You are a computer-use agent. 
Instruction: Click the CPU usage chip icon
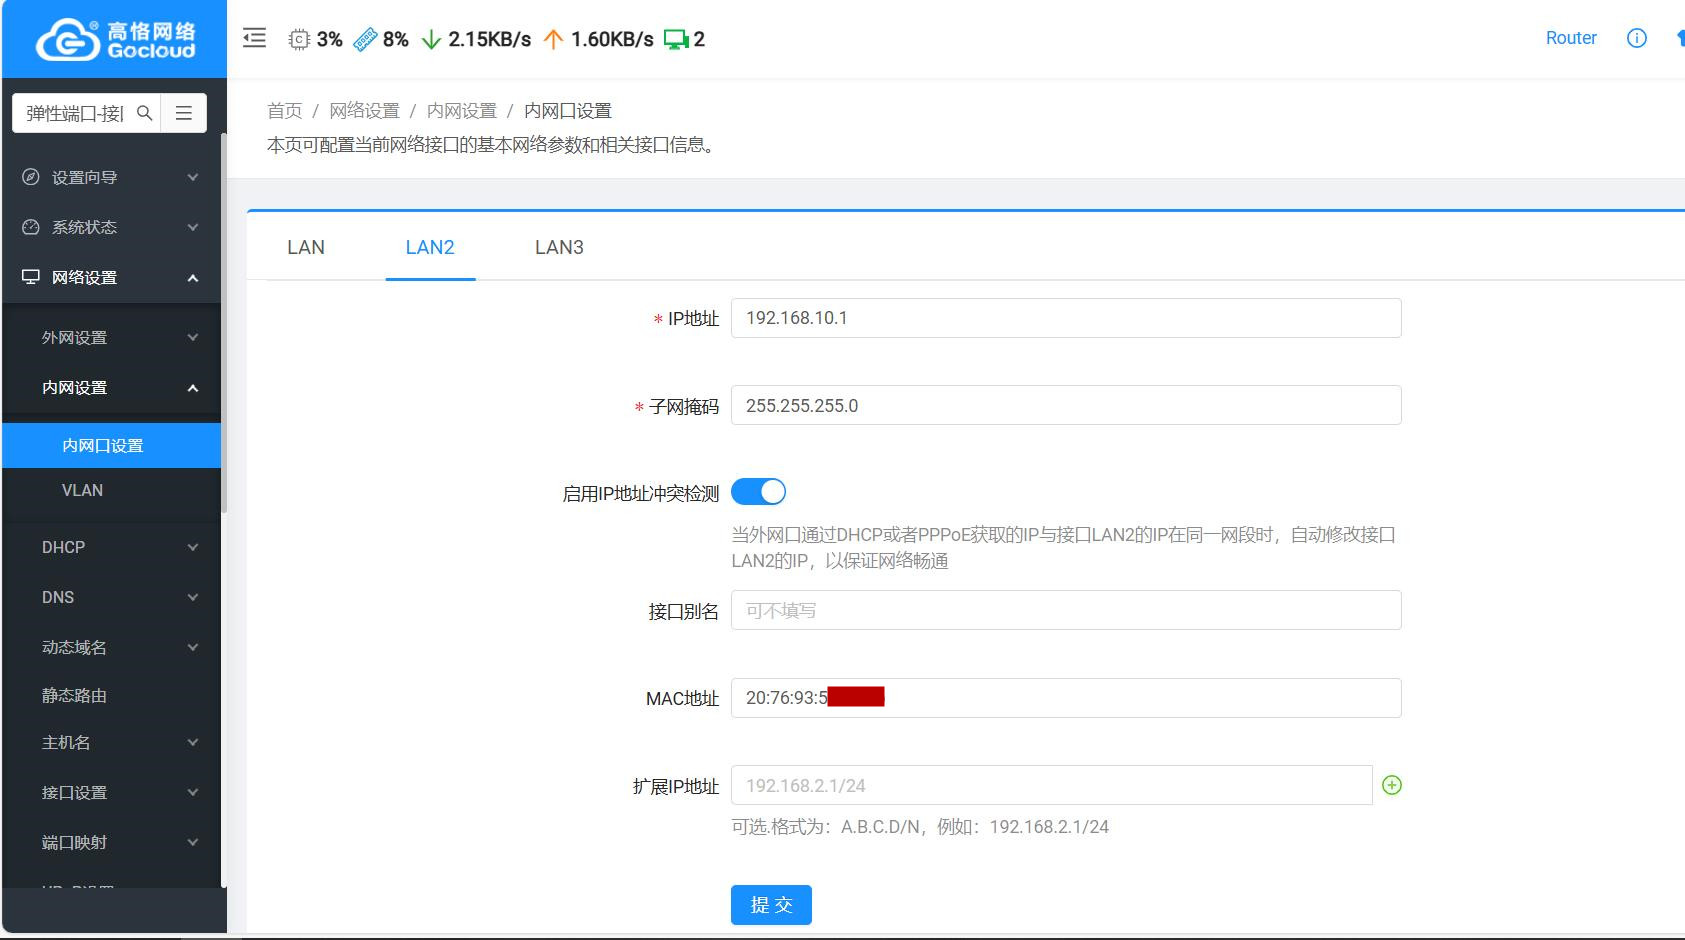pos(299,39)
